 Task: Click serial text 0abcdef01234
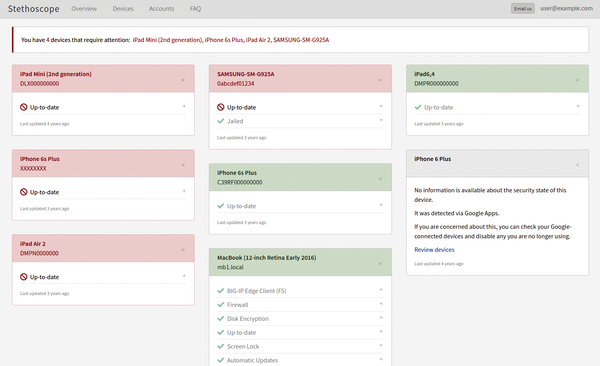tap(236, 83)
